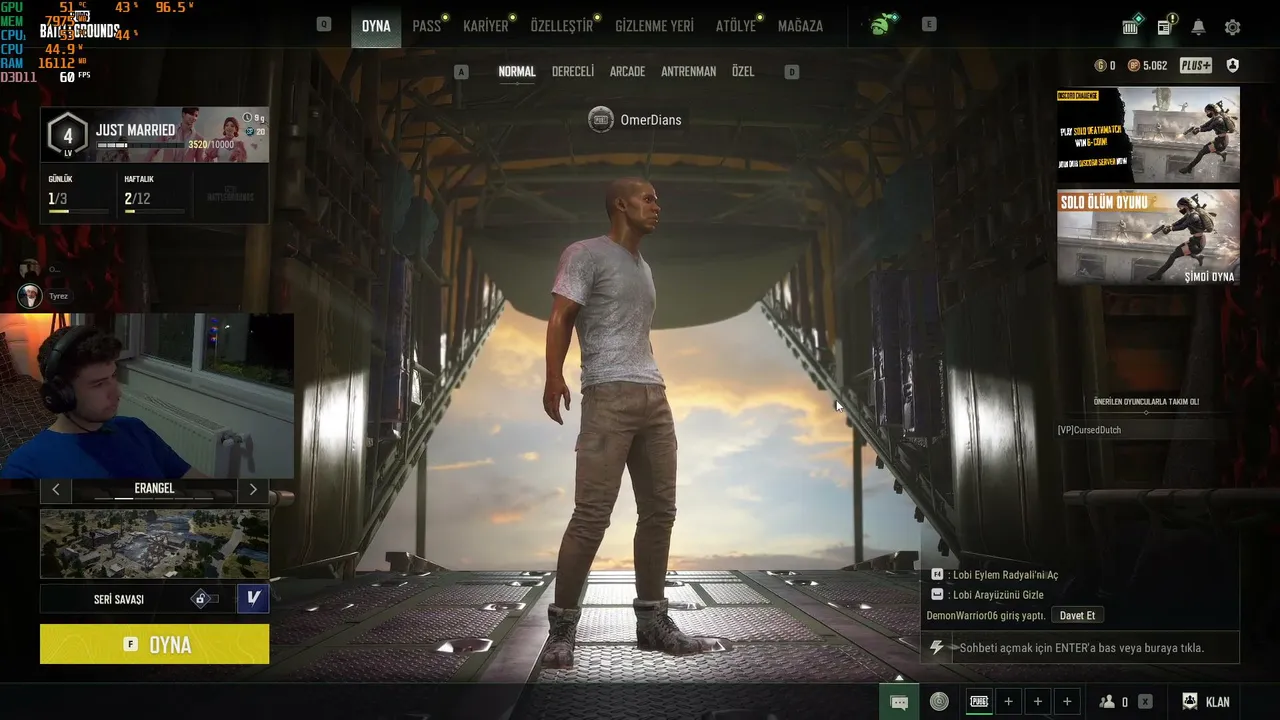The width and height of the screenshot is (1280, 720).
Task: Click the Tyrez friend avatar
Action: point(30,296)
